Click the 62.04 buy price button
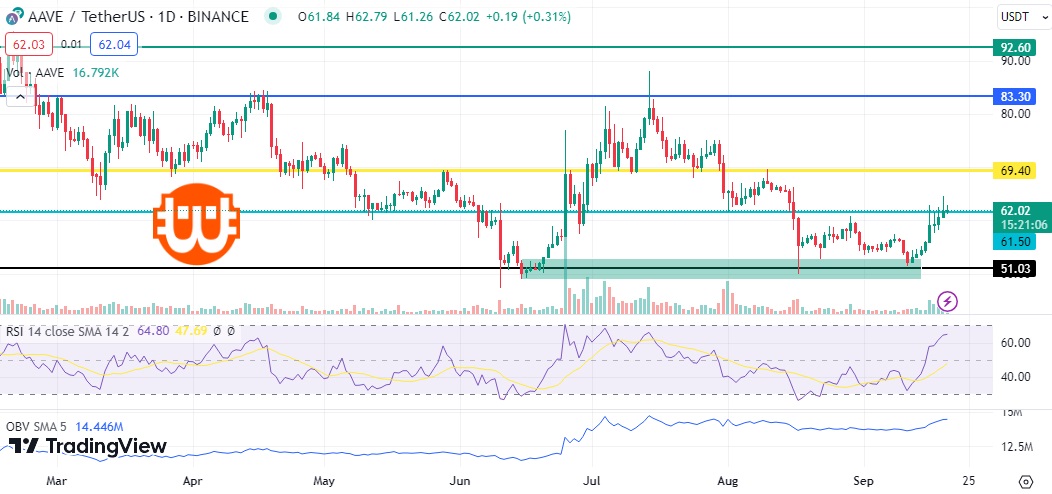The width and height of the screenshot is (1052, 494). coord(114,44)
